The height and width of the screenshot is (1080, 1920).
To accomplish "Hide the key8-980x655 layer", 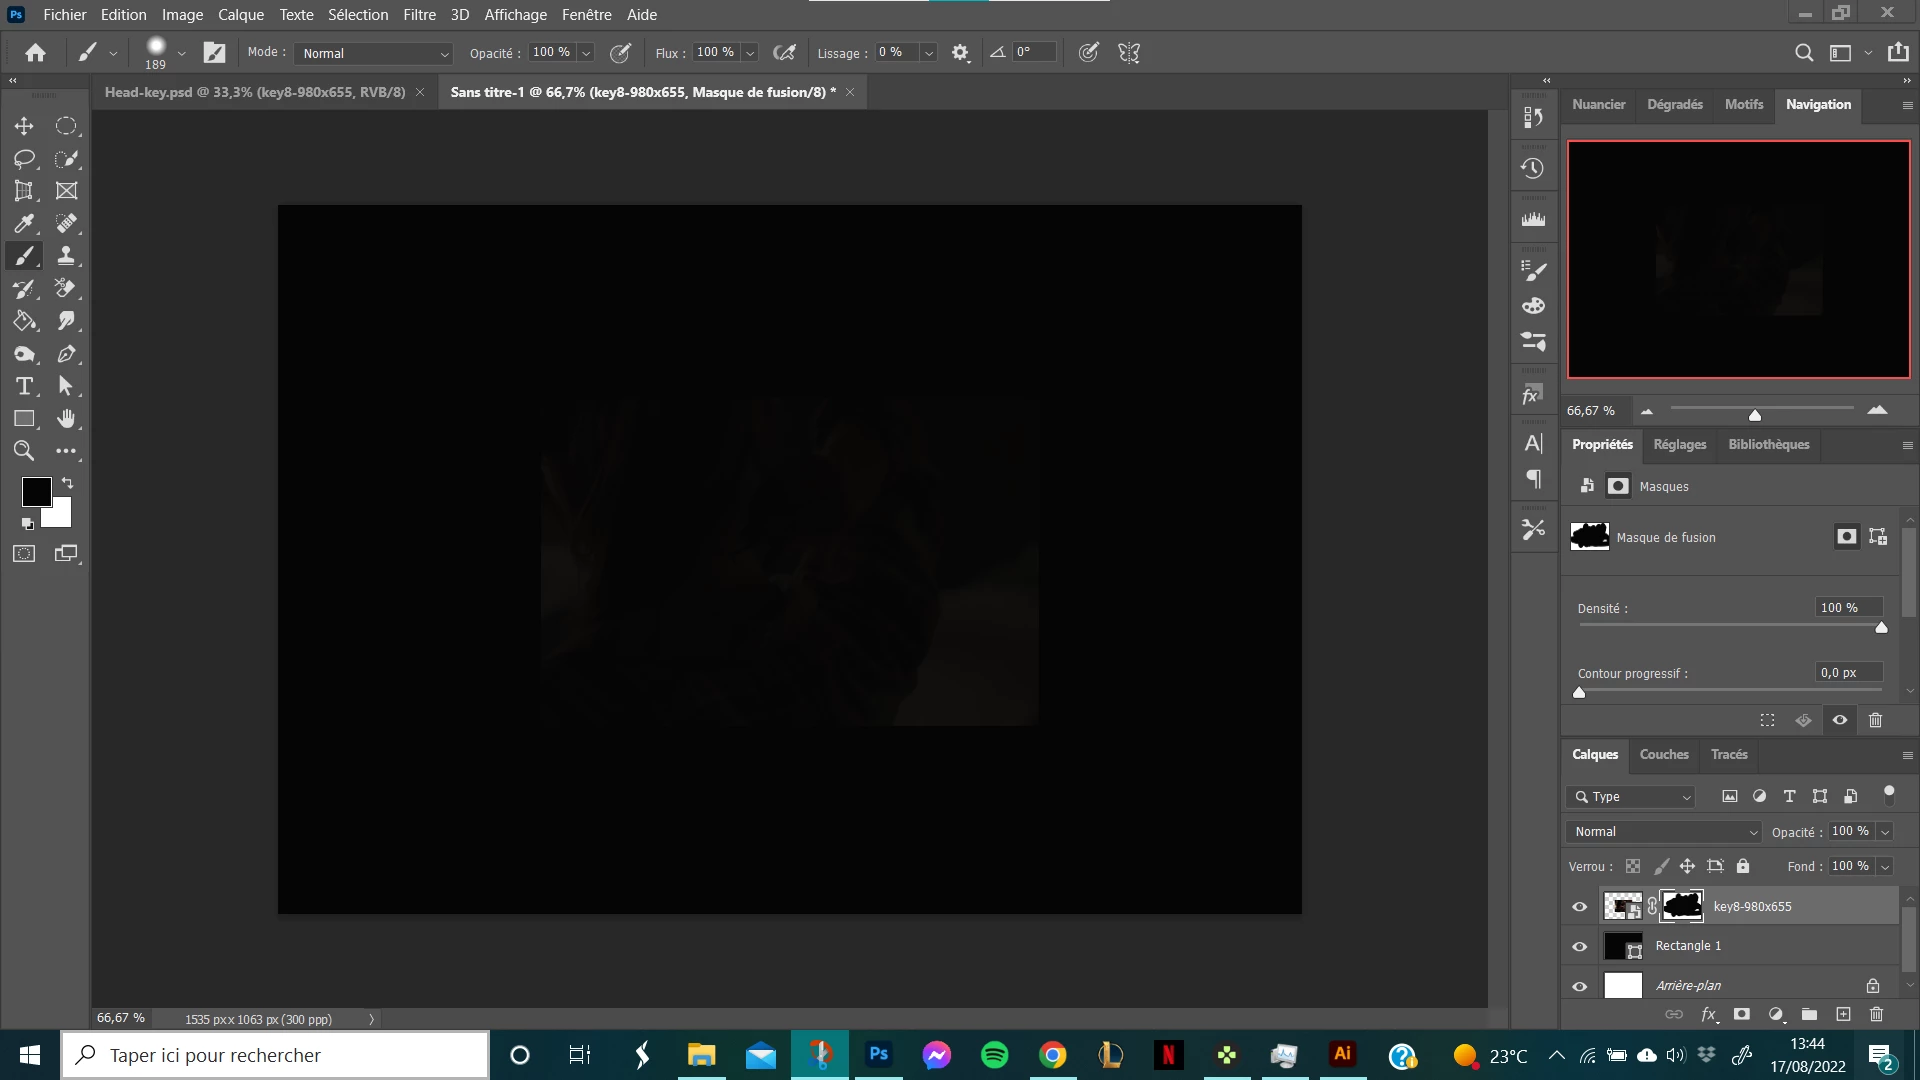I will [1580, 907].
